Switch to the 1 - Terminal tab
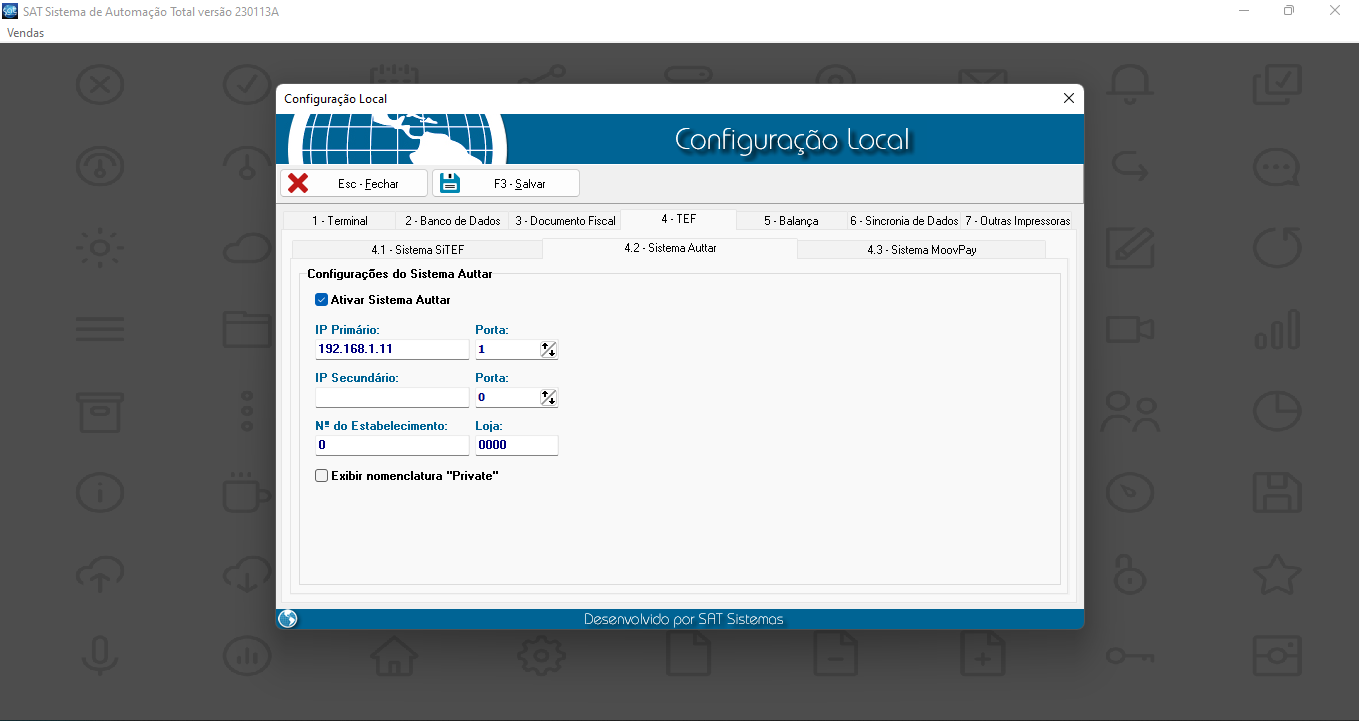Viewport: 1359px width, 721px height. 339,221
